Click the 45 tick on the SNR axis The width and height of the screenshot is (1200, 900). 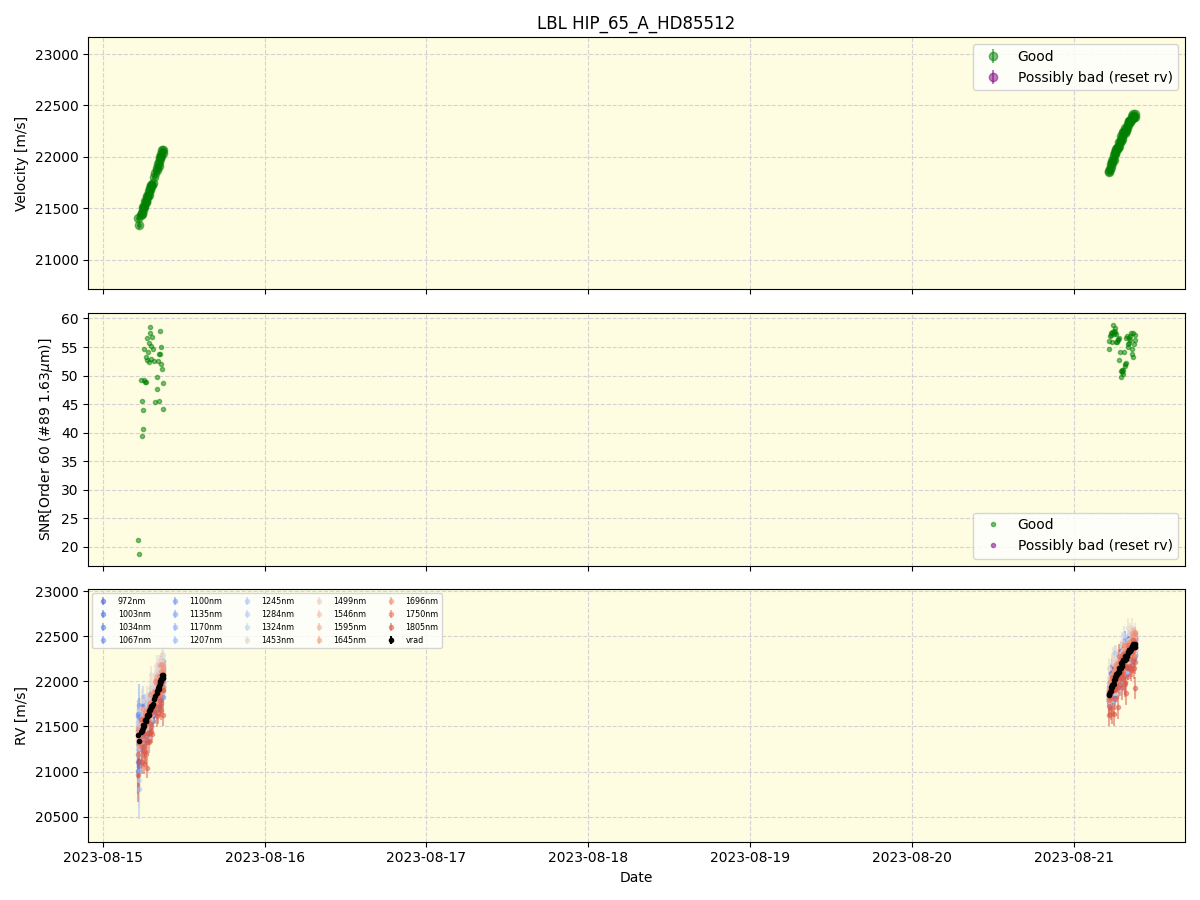click(72, 405)
